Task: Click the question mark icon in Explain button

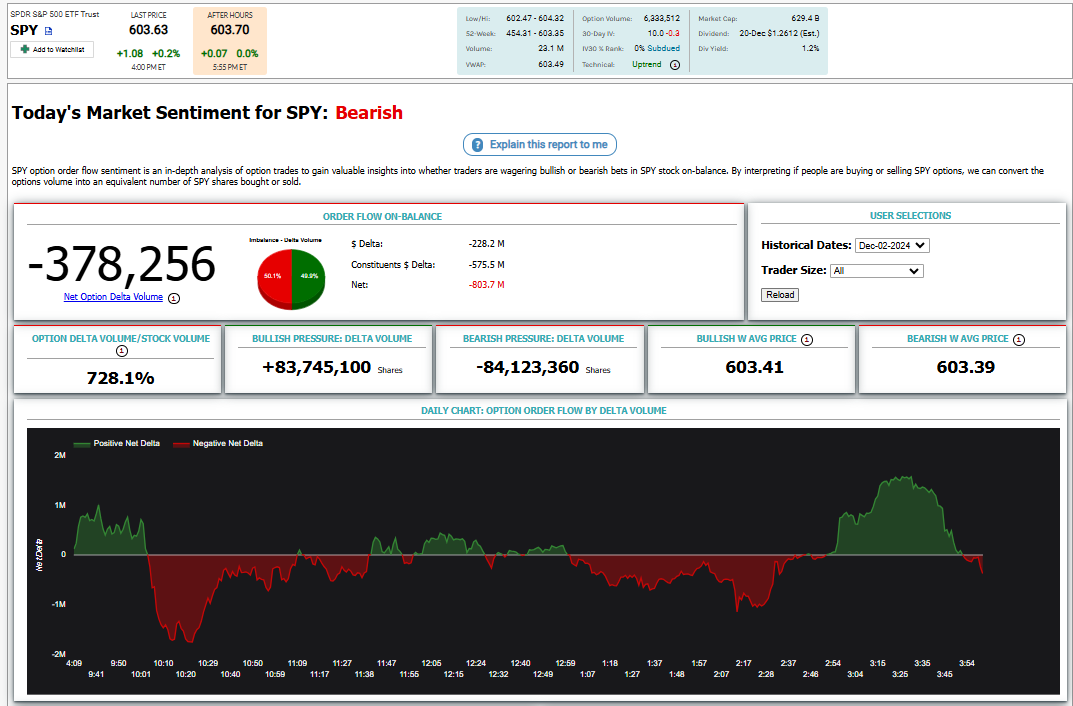Action: pyautogui.click(x=478, y=145)
